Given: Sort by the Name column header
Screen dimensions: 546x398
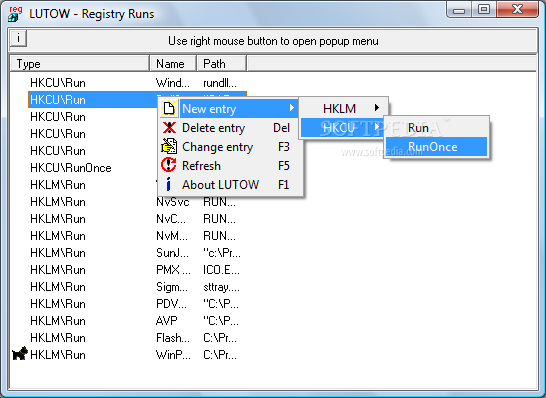Looking at the screenshot, I should click(173, 64).
